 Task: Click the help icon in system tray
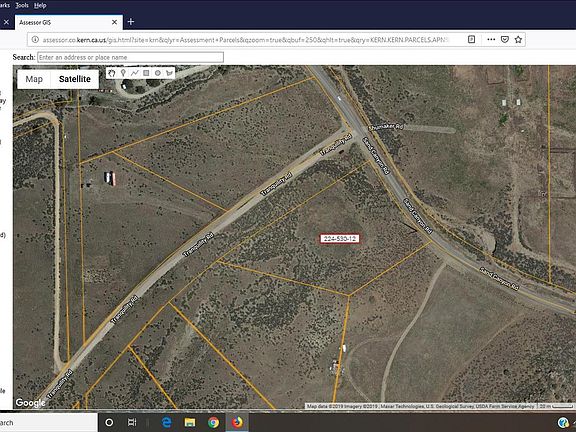point(562,422)
